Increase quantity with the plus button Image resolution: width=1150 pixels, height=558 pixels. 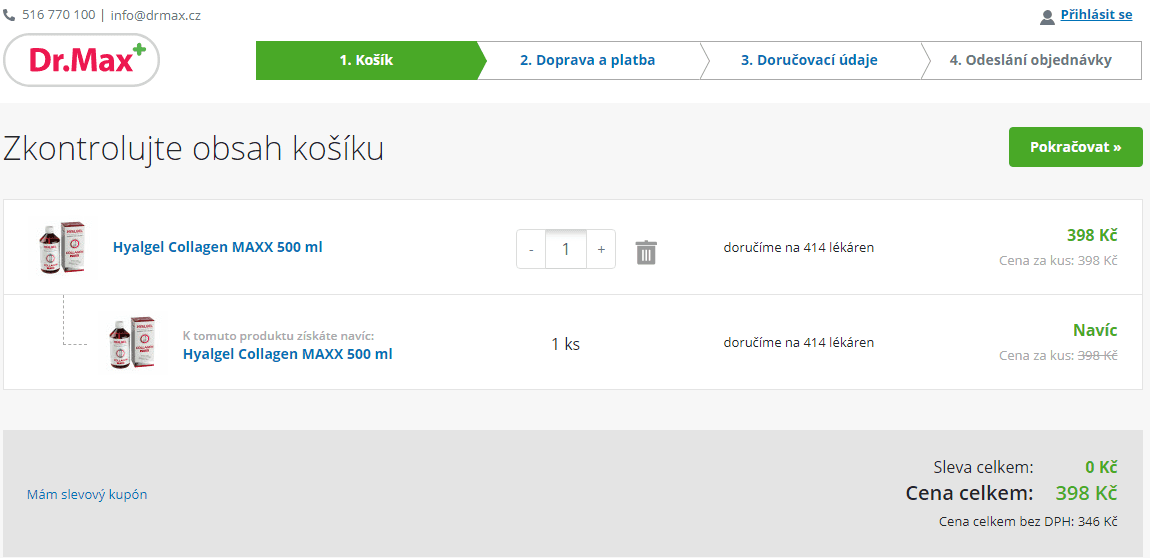(601, 249)
